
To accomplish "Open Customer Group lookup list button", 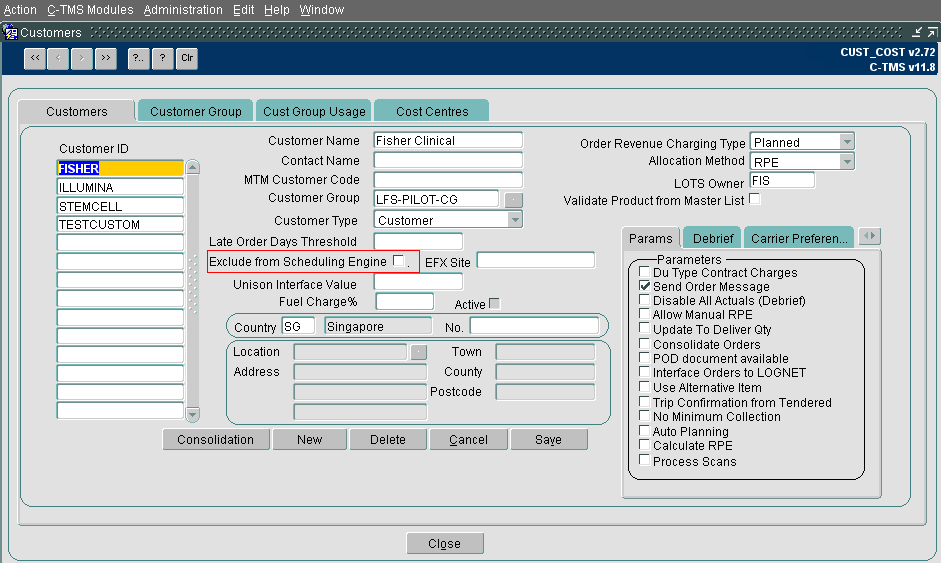I will 514,200.
